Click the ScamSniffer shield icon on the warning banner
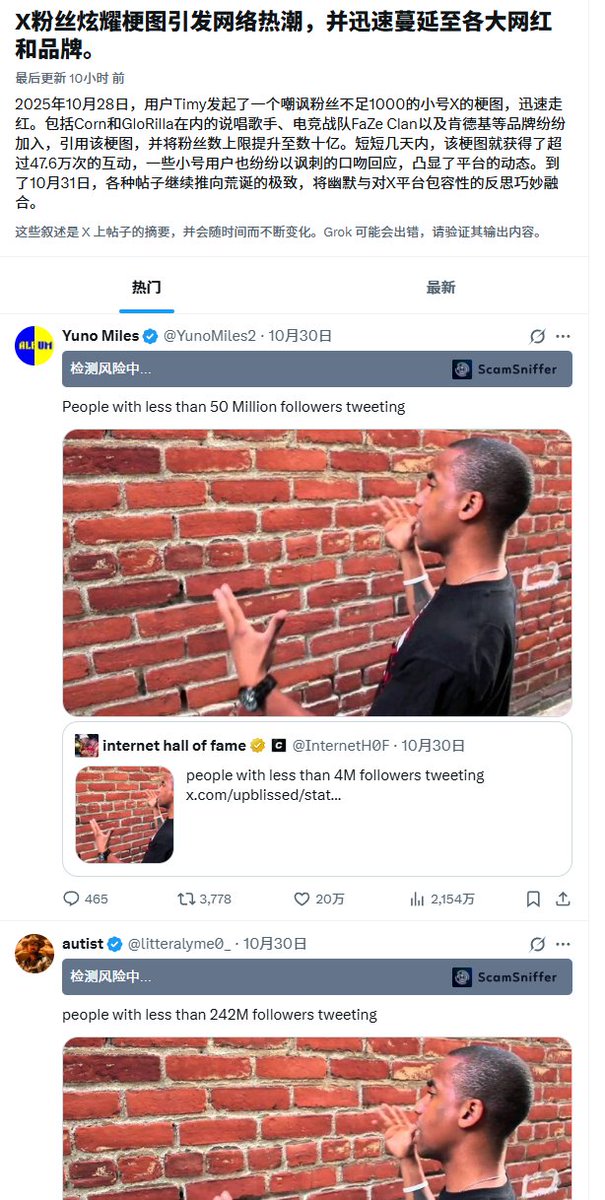Viewport: 605px width, 1200px height. tap(461, 369)
